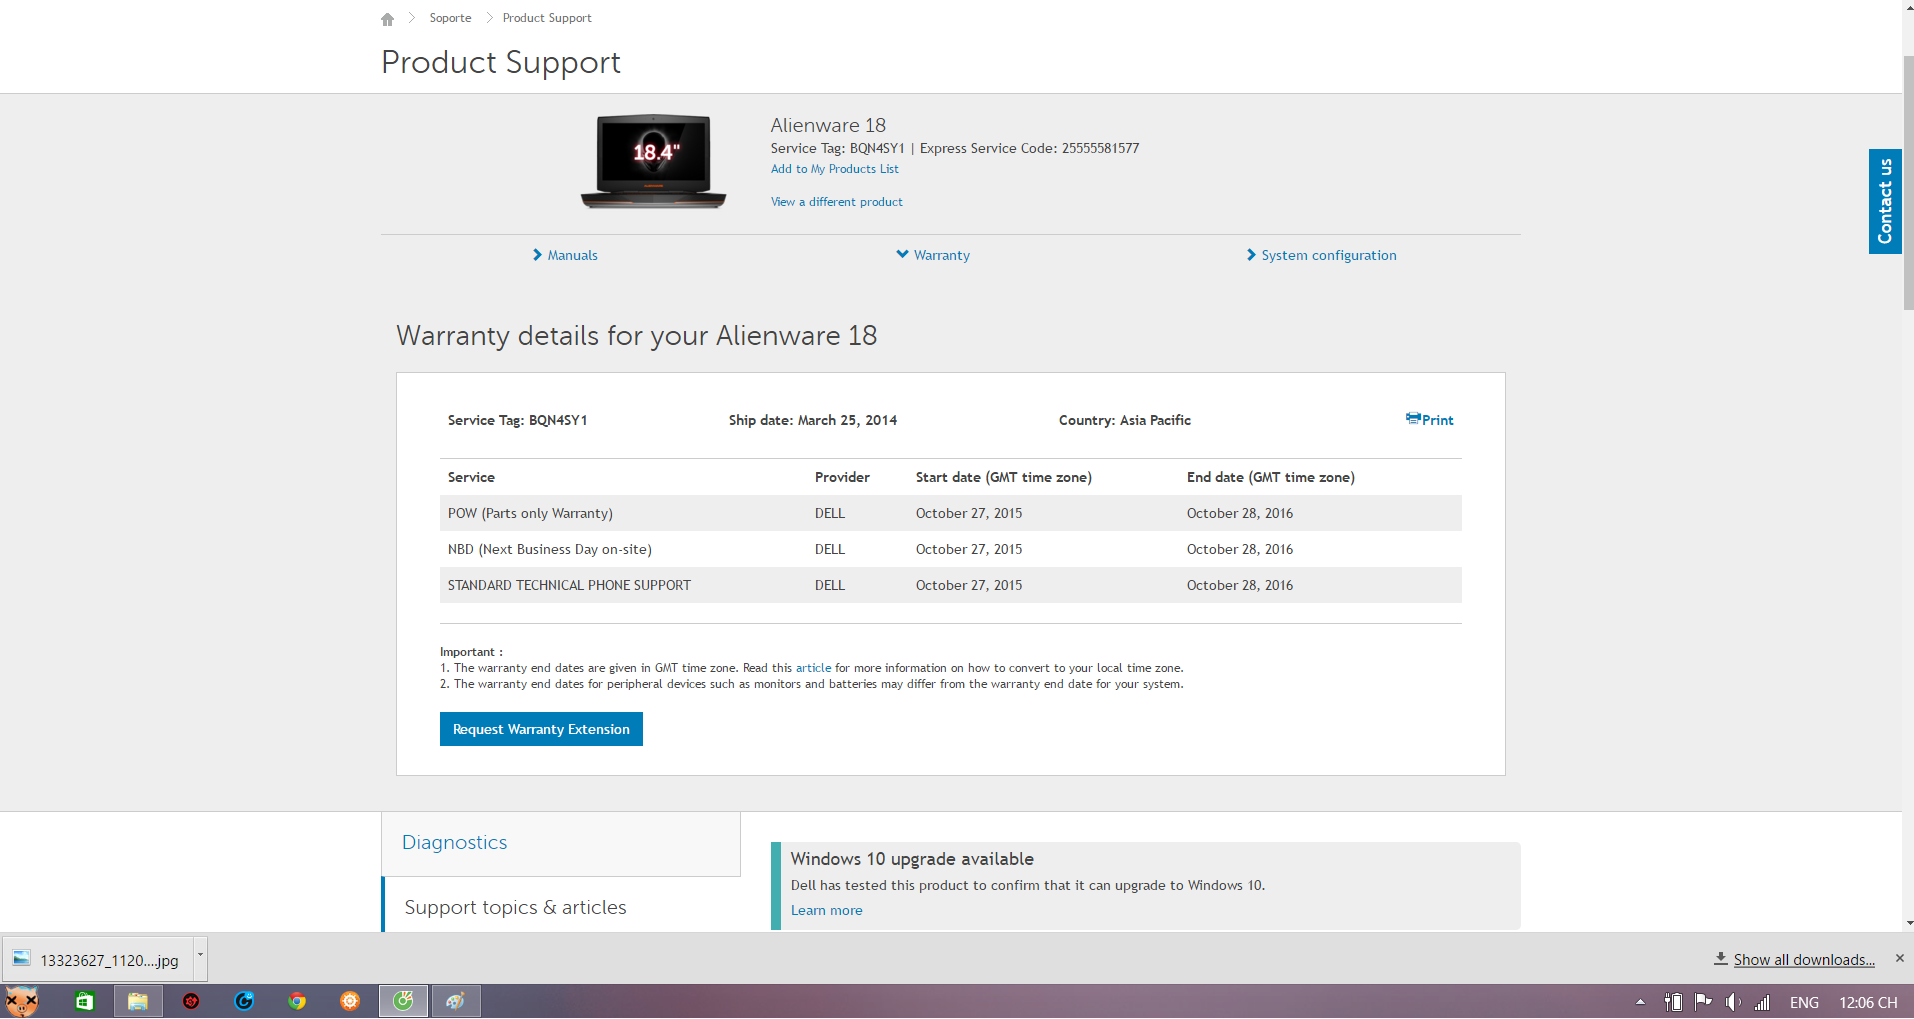Expand the Manuals section

coord(565,255)
